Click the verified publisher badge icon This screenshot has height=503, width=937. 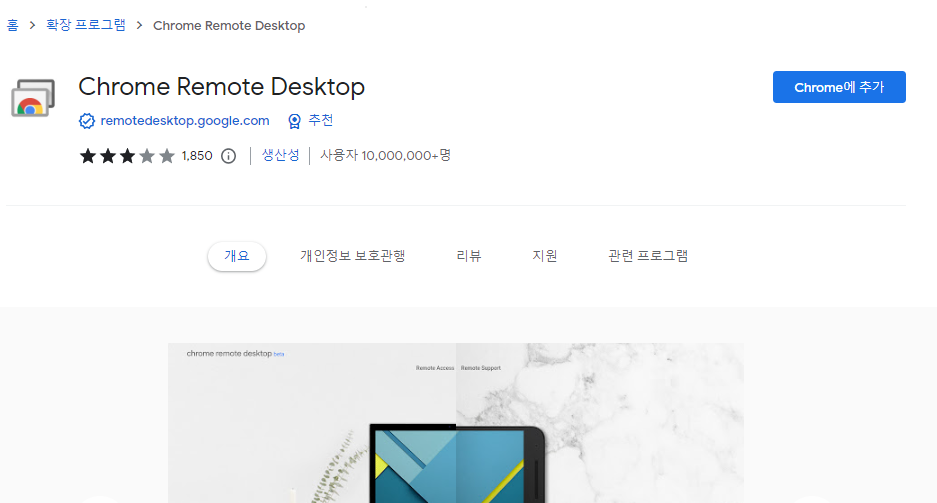tap(87, 121)
